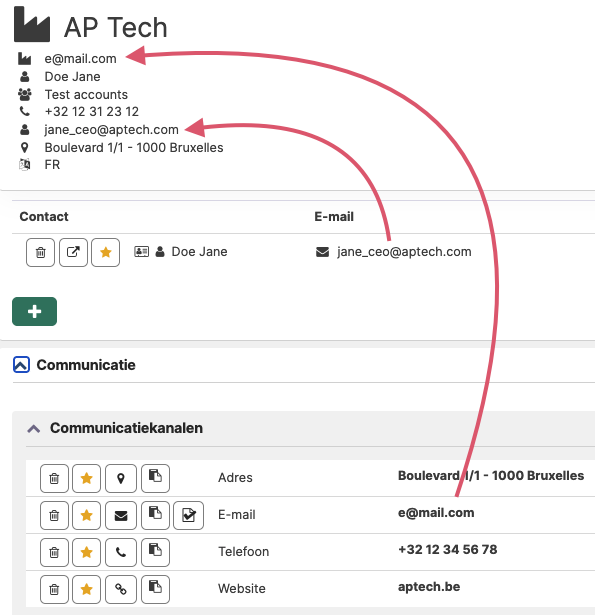Toggle star on the E-mail row

pyautogui.click(x=86, y=515)
